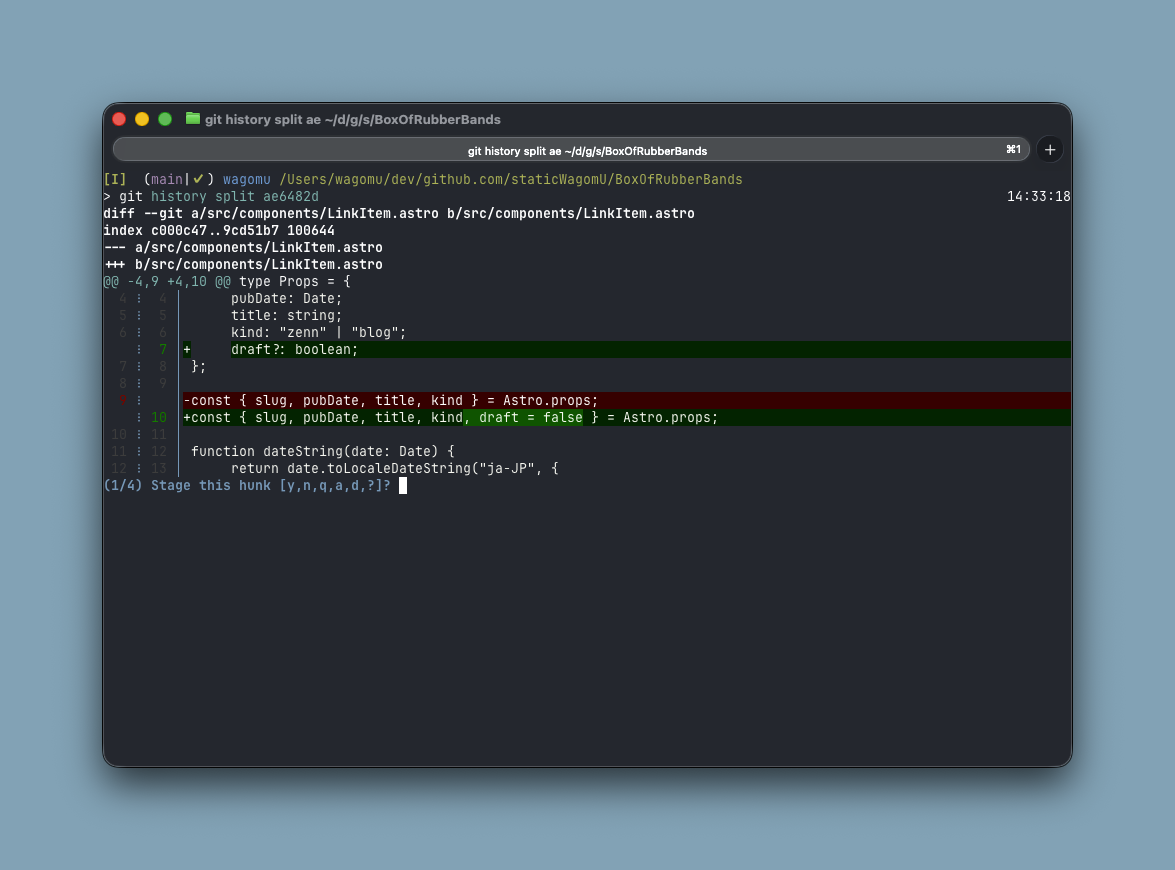Click the cursor after Stage this hunk prompt
The width and height of the screenshot is (1175, 870).
tap(403, 485)
